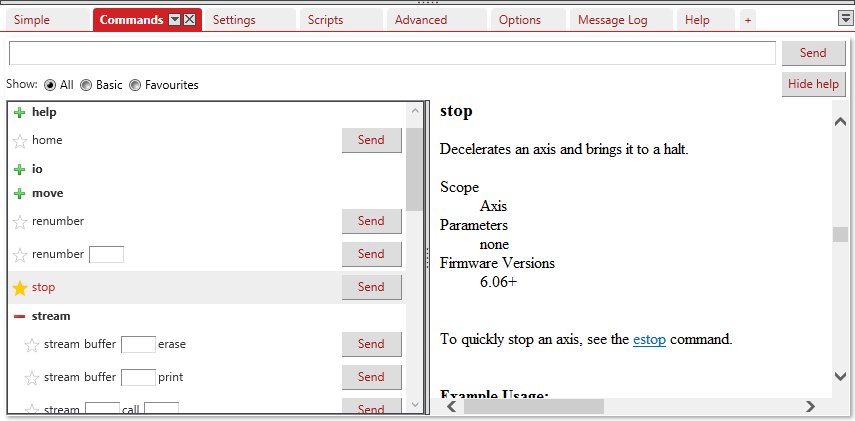Image resolution: width=855 pixels, height=421 pixels.
Task: Focus the command entry text field
Action: pyautogui.click(x=393, y=53)
